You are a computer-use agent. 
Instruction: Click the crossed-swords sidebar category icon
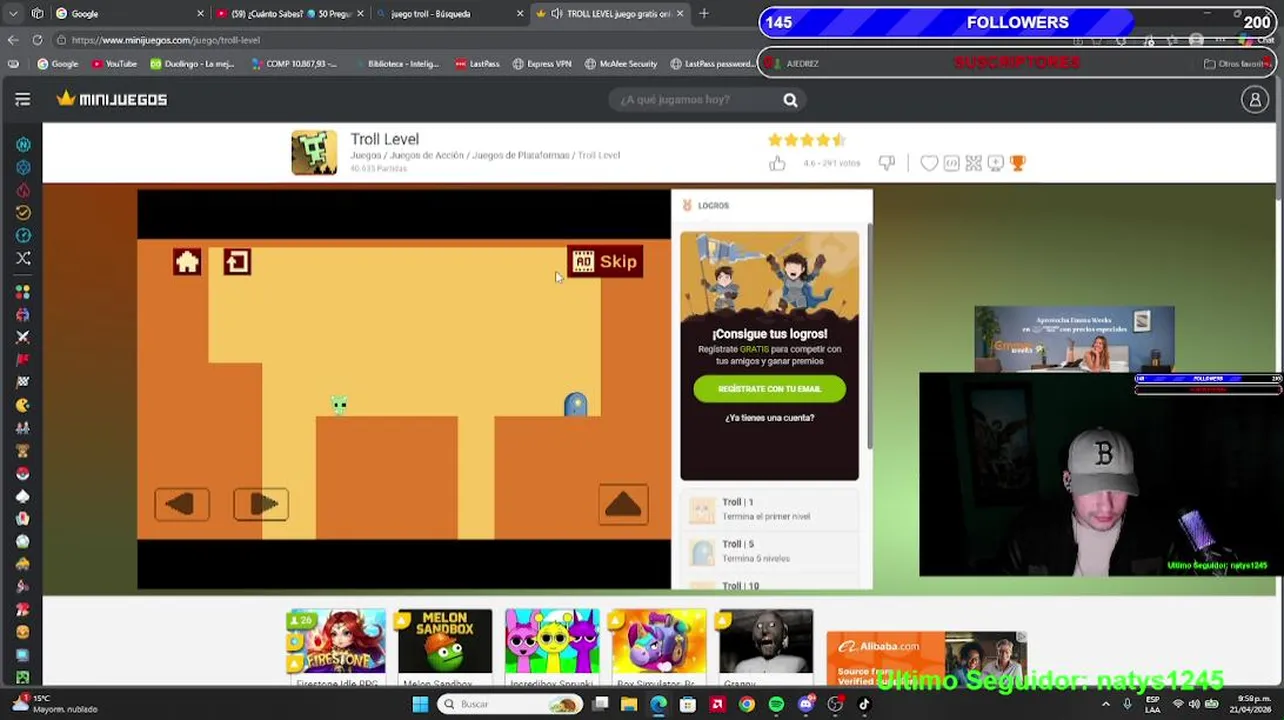point(22,337)
